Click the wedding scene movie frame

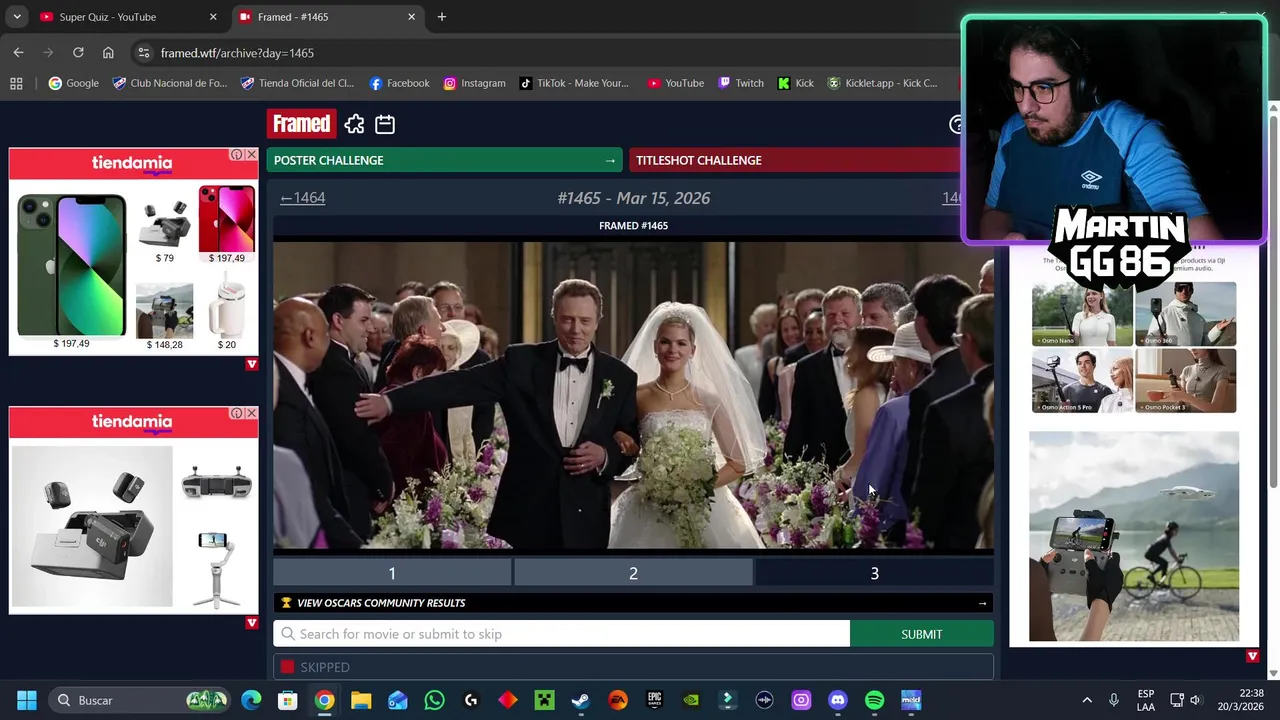point(633,395)
